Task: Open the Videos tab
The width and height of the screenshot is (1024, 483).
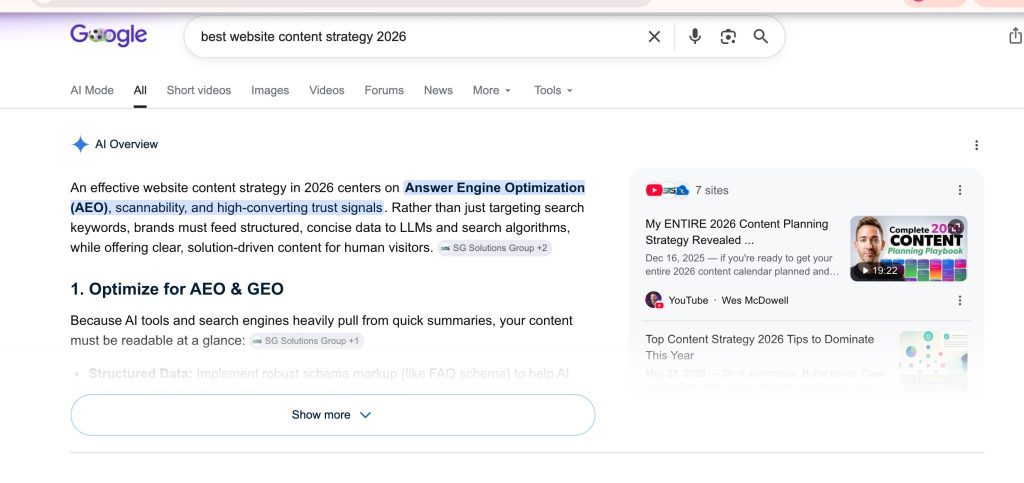Action: pyautogui.click(x=327, y=90)
